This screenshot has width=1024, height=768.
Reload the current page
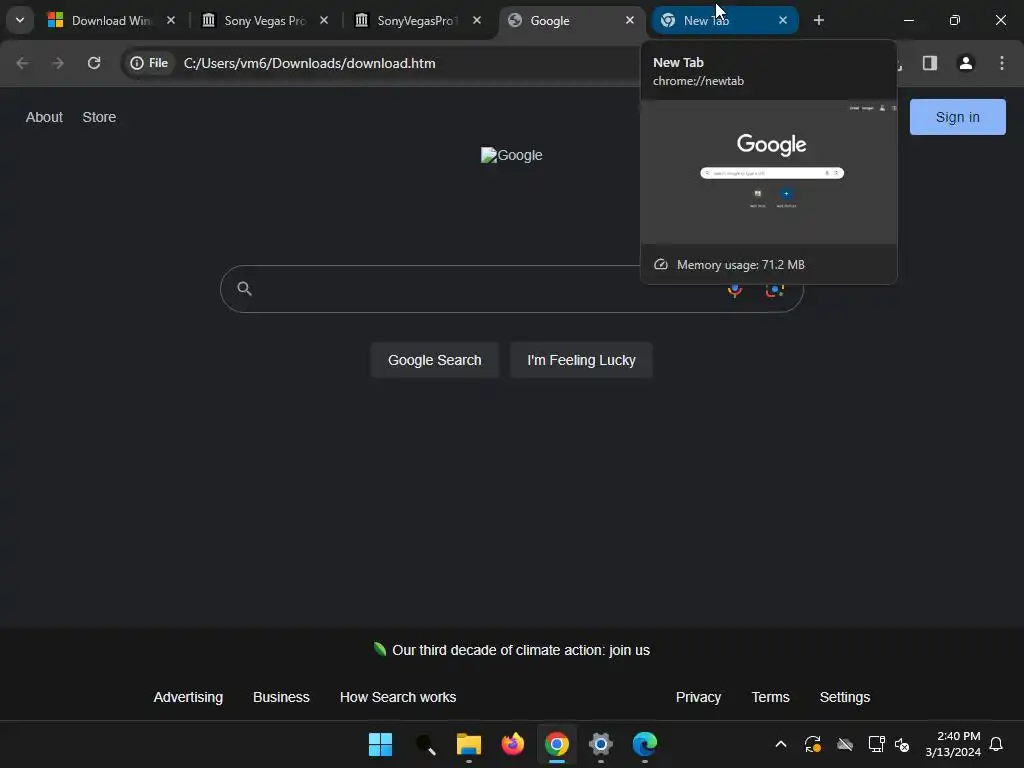pyautogui.click(x=94, y=63)
